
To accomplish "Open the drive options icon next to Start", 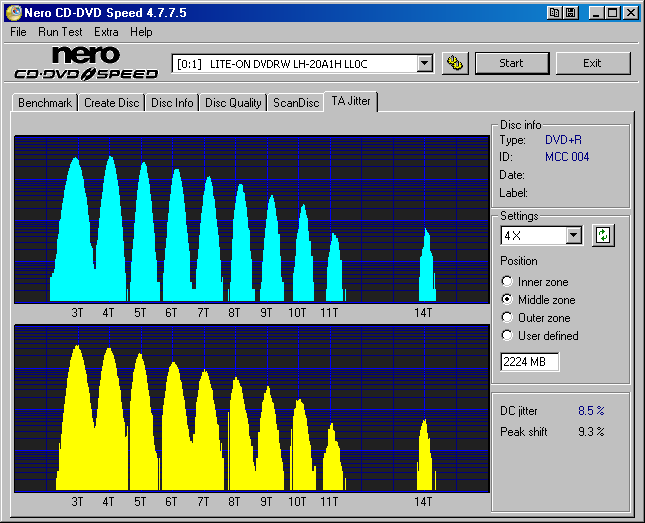I will pyautogui.click(x=455, y=63).
